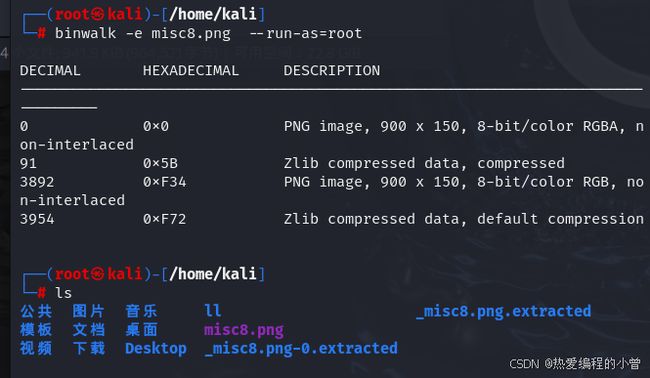Viewport: 650px width, 378px height.
Task: Click the 0xF34 hexadecimal offset
Action: click(x=165, y=182)
